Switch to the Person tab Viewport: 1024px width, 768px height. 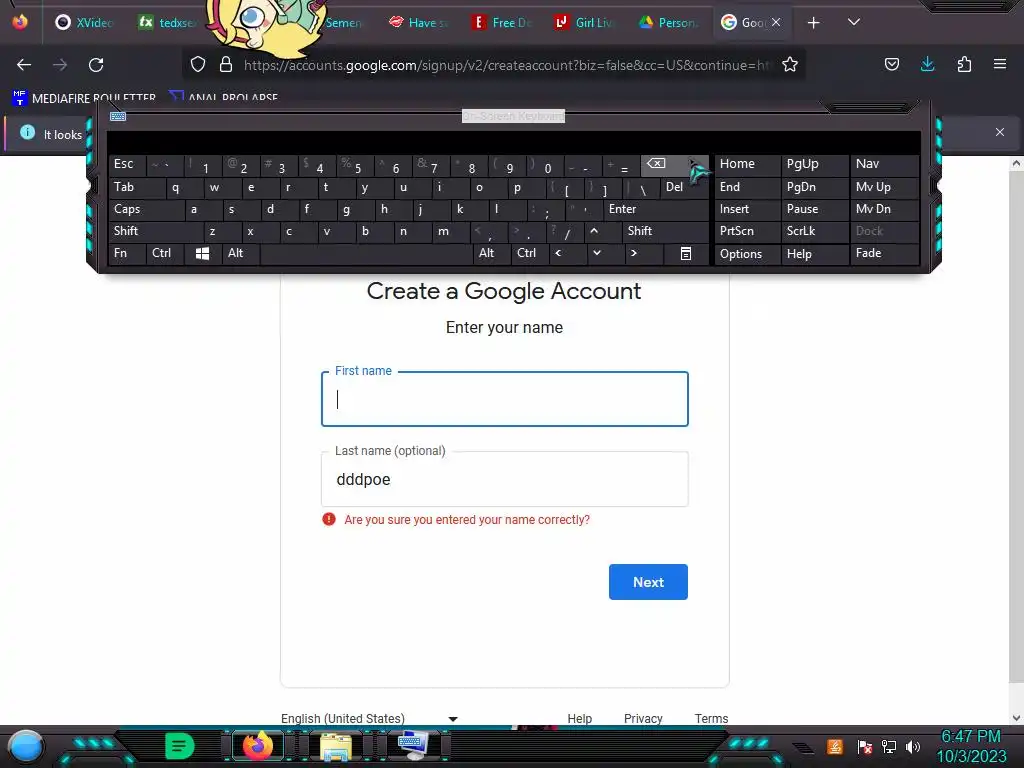(x=669, y=23)
